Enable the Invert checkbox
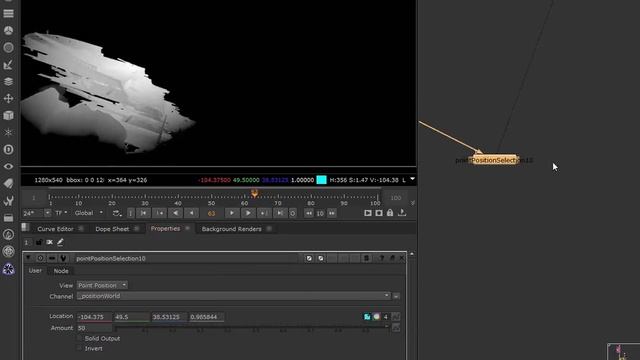This screenshot has height=360, width=640. coord(80,349)
